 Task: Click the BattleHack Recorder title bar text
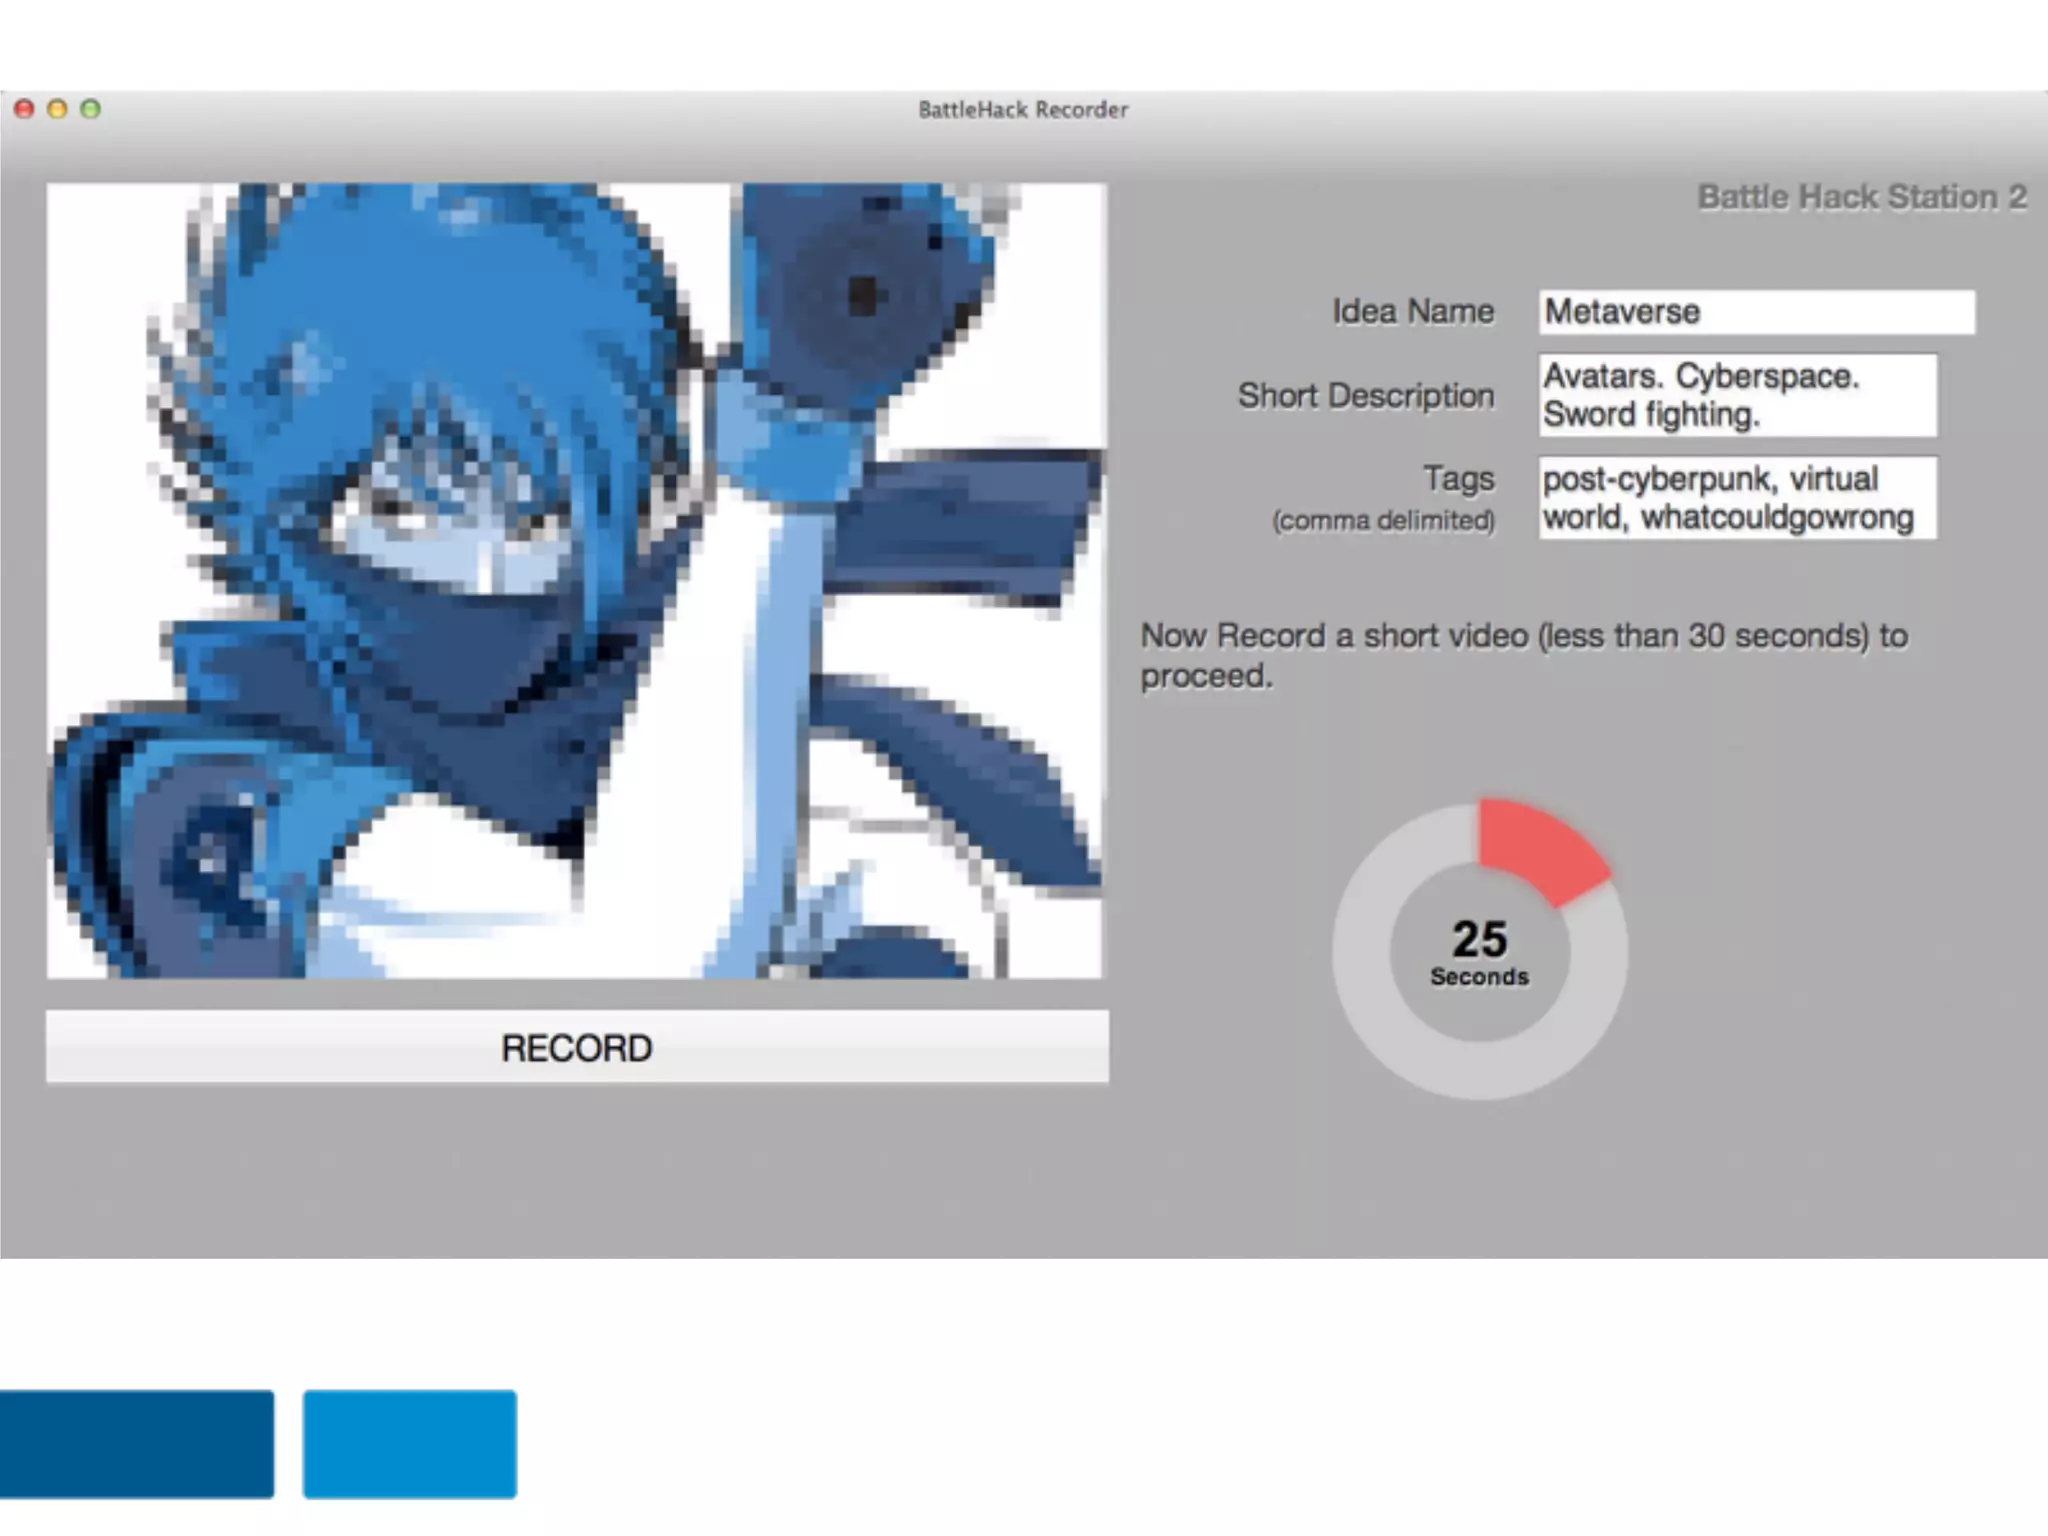[x=1022, y=110]
